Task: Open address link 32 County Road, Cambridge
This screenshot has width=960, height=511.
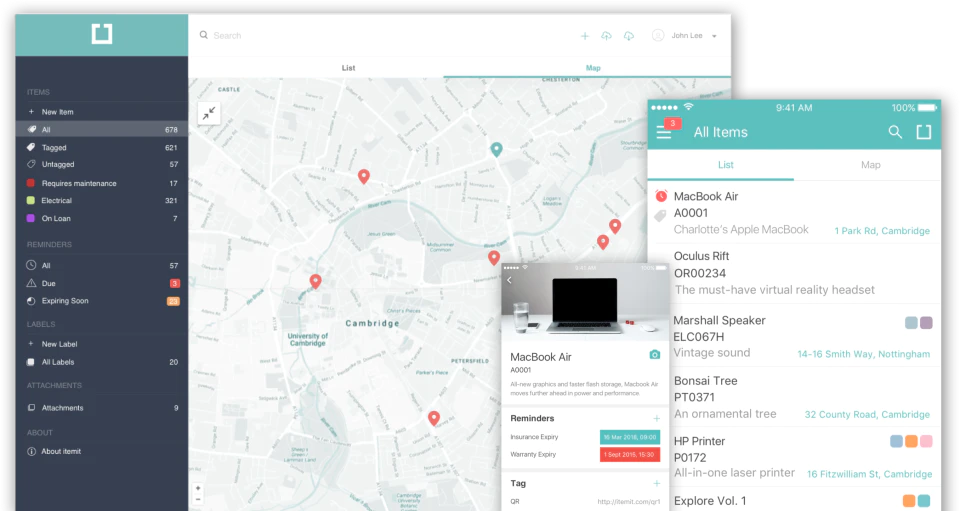Action: [x=867, y=414]
